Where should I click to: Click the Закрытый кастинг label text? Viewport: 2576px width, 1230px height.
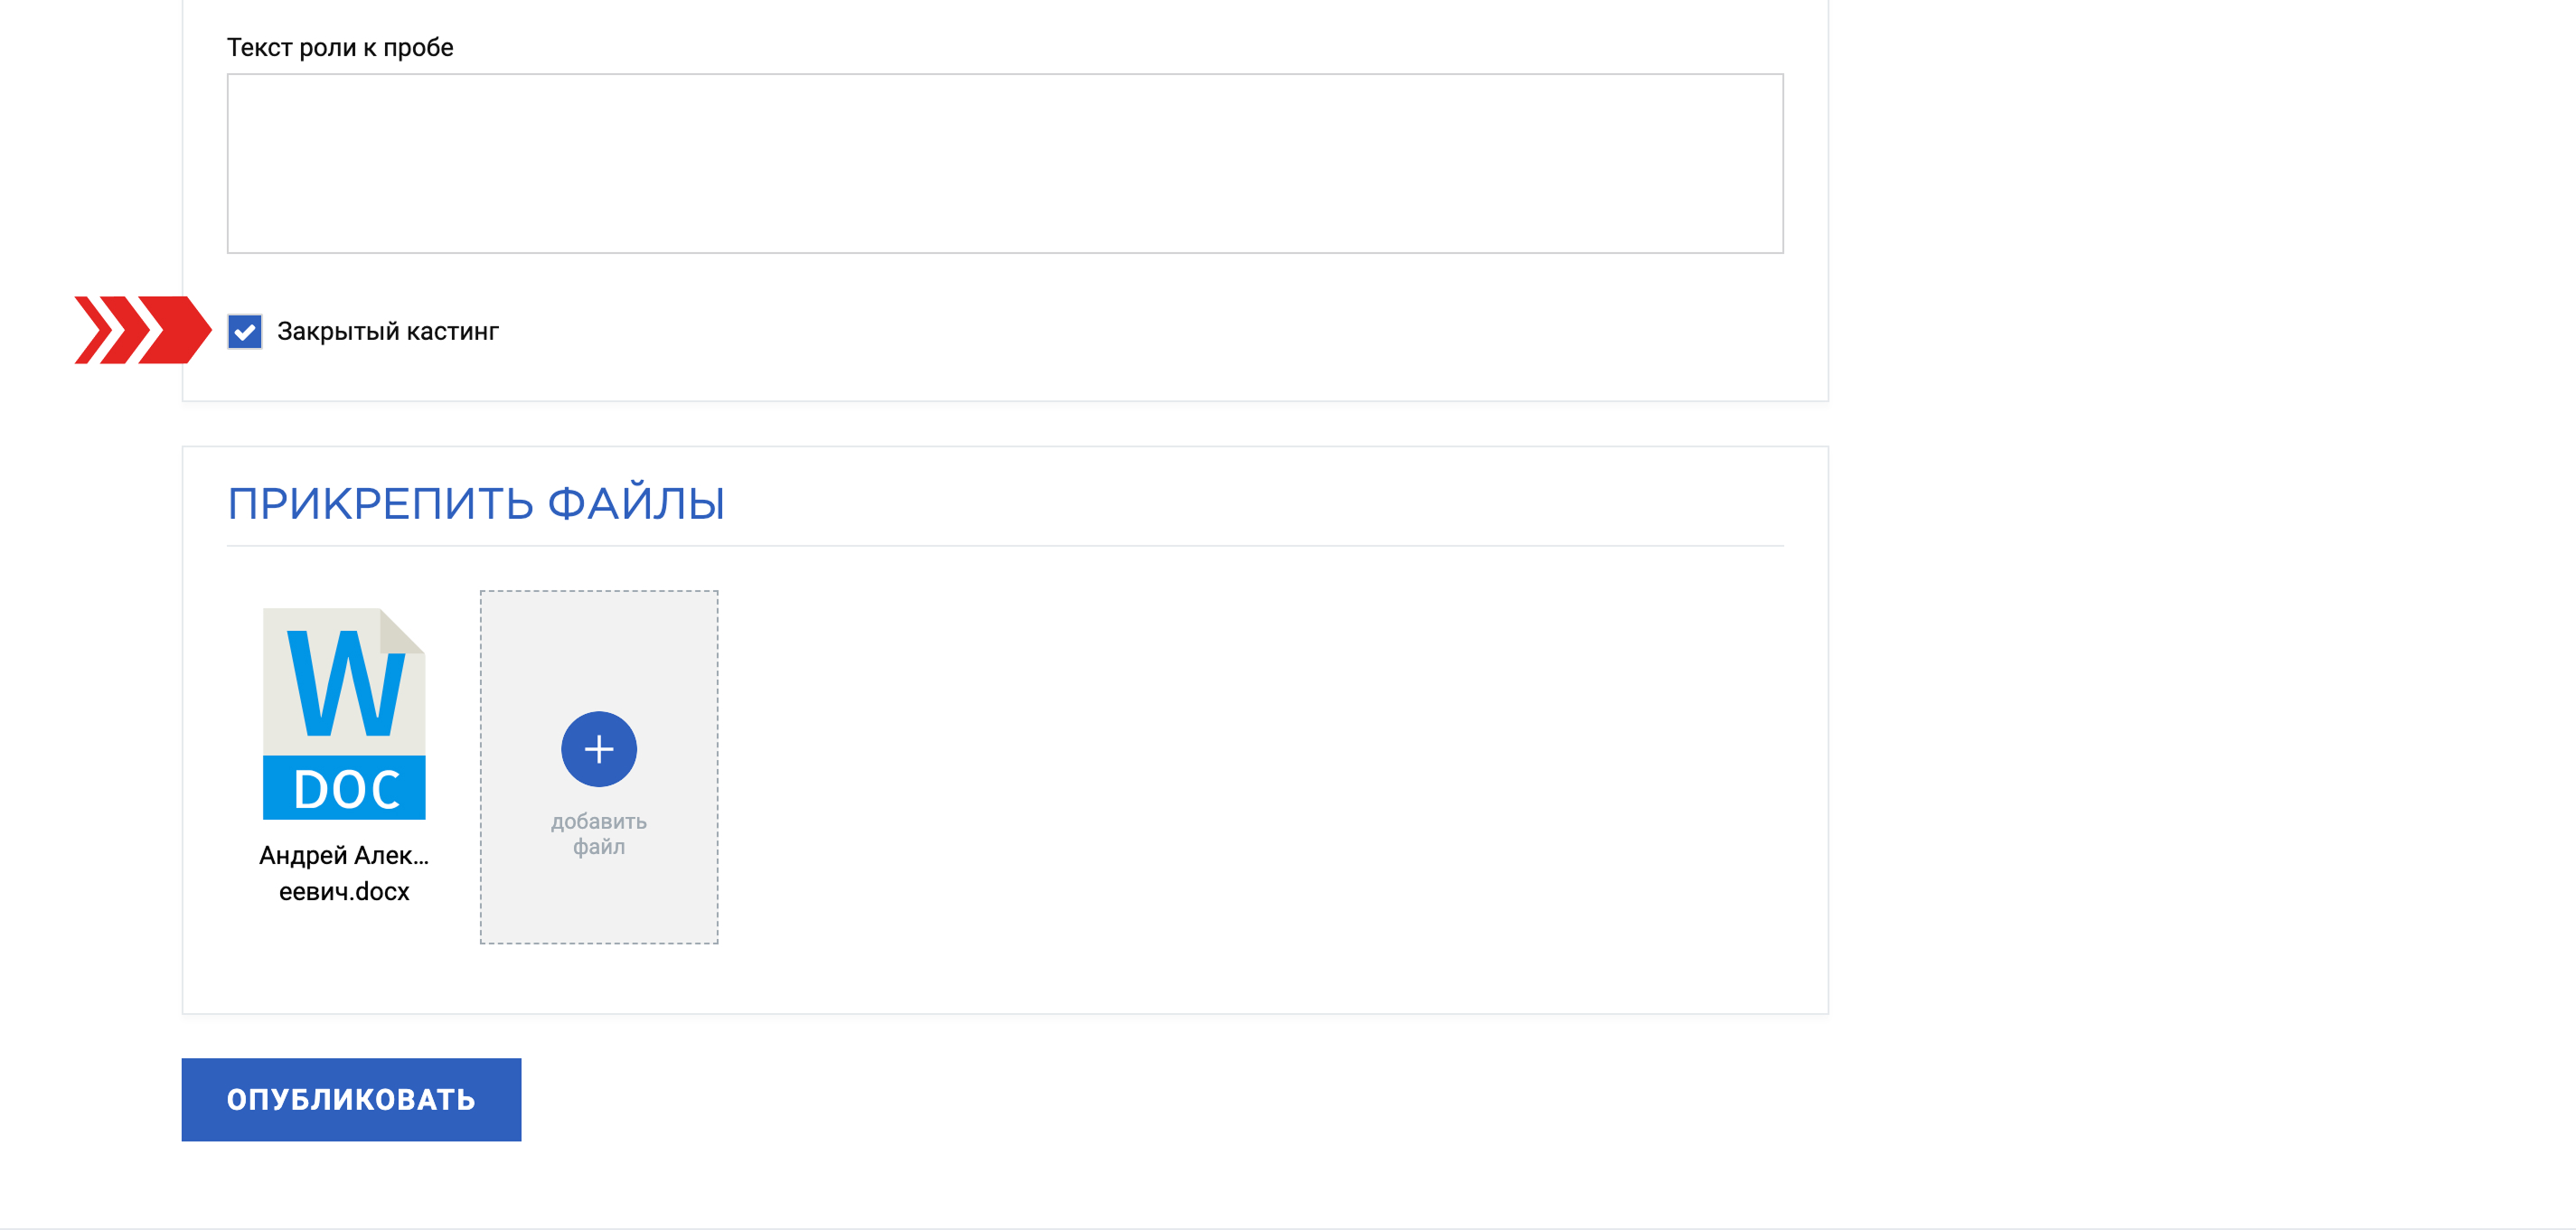pyautogui.click(x=388, y=331)
